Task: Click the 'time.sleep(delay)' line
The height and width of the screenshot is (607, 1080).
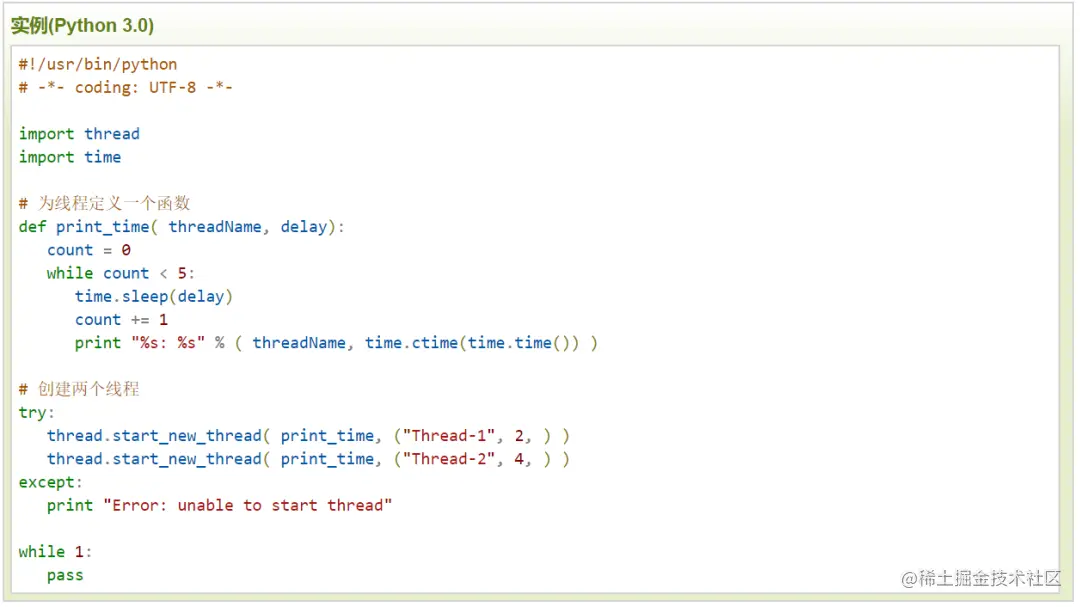Action: [x=154, y=297]
